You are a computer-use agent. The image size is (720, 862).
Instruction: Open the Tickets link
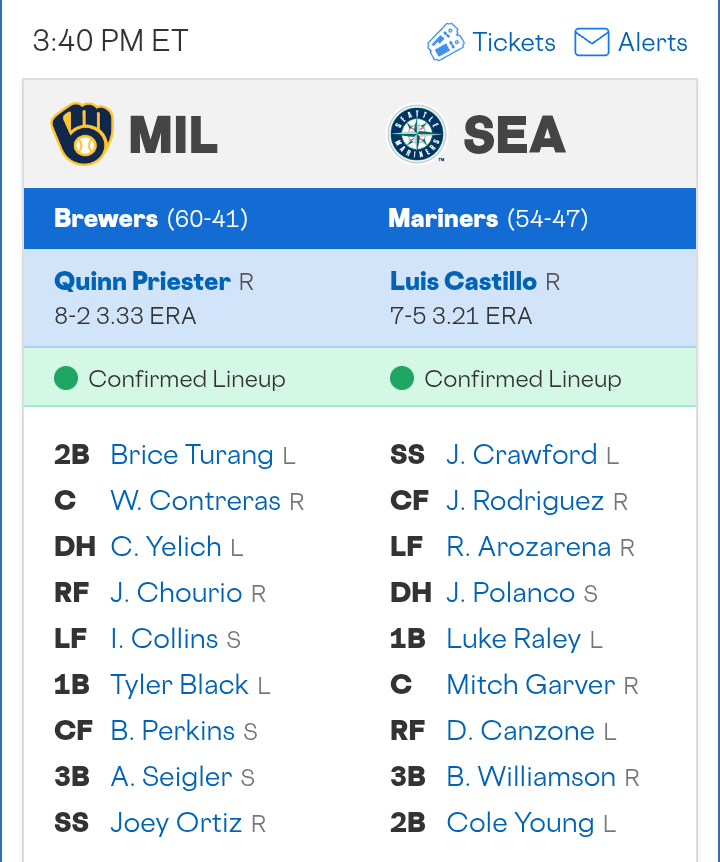point(514,42)
